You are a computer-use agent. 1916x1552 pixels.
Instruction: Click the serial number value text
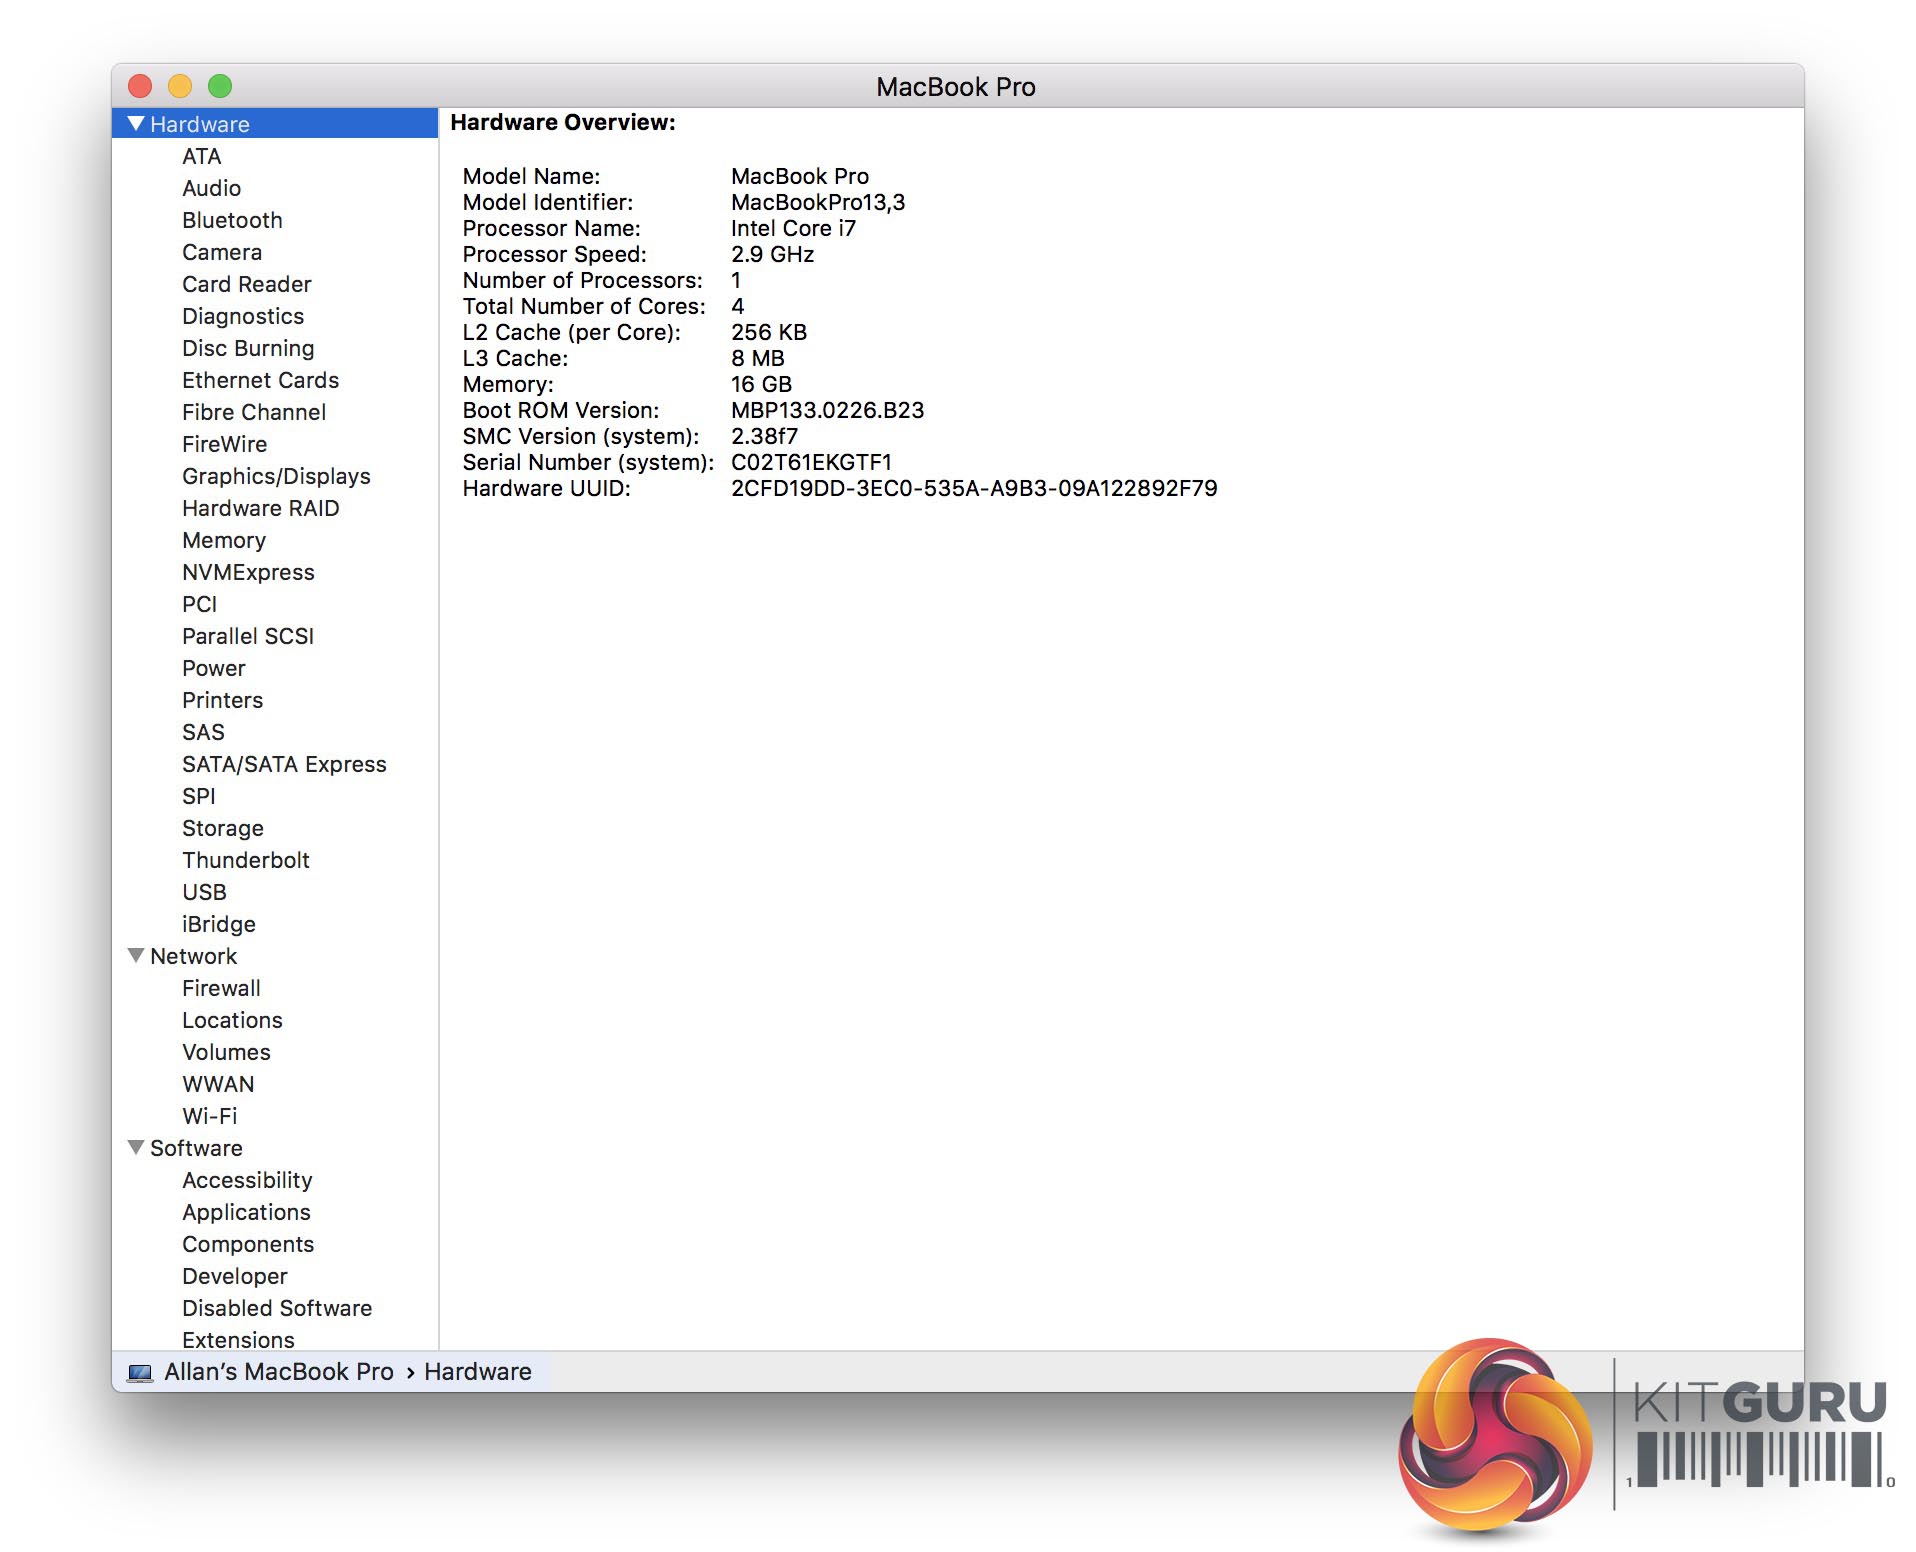click(811, 462)
